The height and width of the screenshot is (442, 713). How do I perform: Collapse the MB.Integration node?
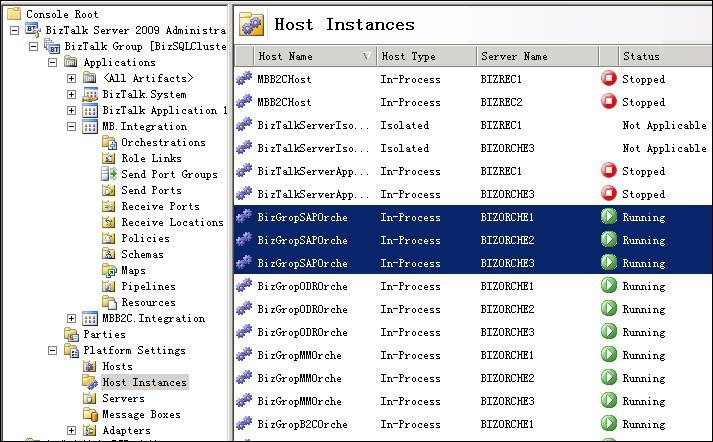click(71, 126)
